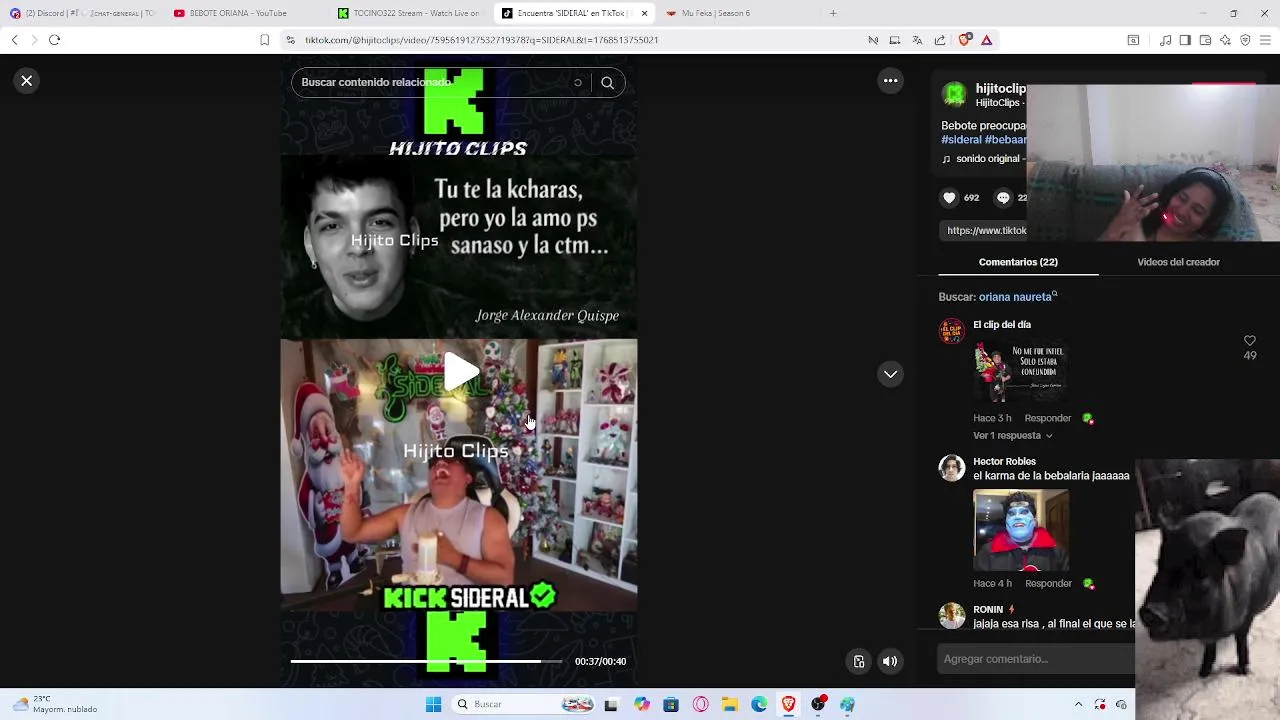Switch to 'Videos del creador' tab
This screenshot has height=720, width=1280.
(1178, 262)
